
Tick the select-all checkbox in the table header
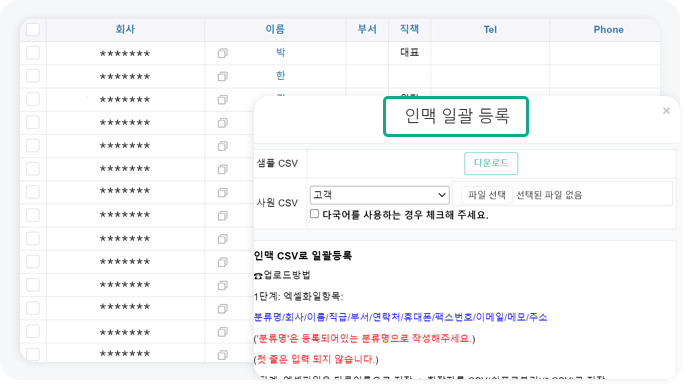coord(33,29)
